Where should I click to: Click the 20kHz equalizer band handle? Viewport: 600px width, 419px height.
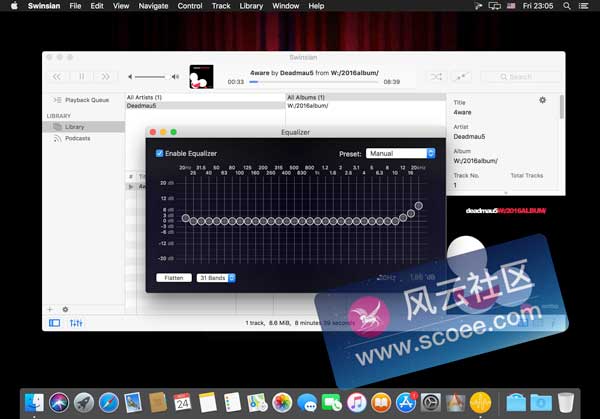(x=419, y=206)
